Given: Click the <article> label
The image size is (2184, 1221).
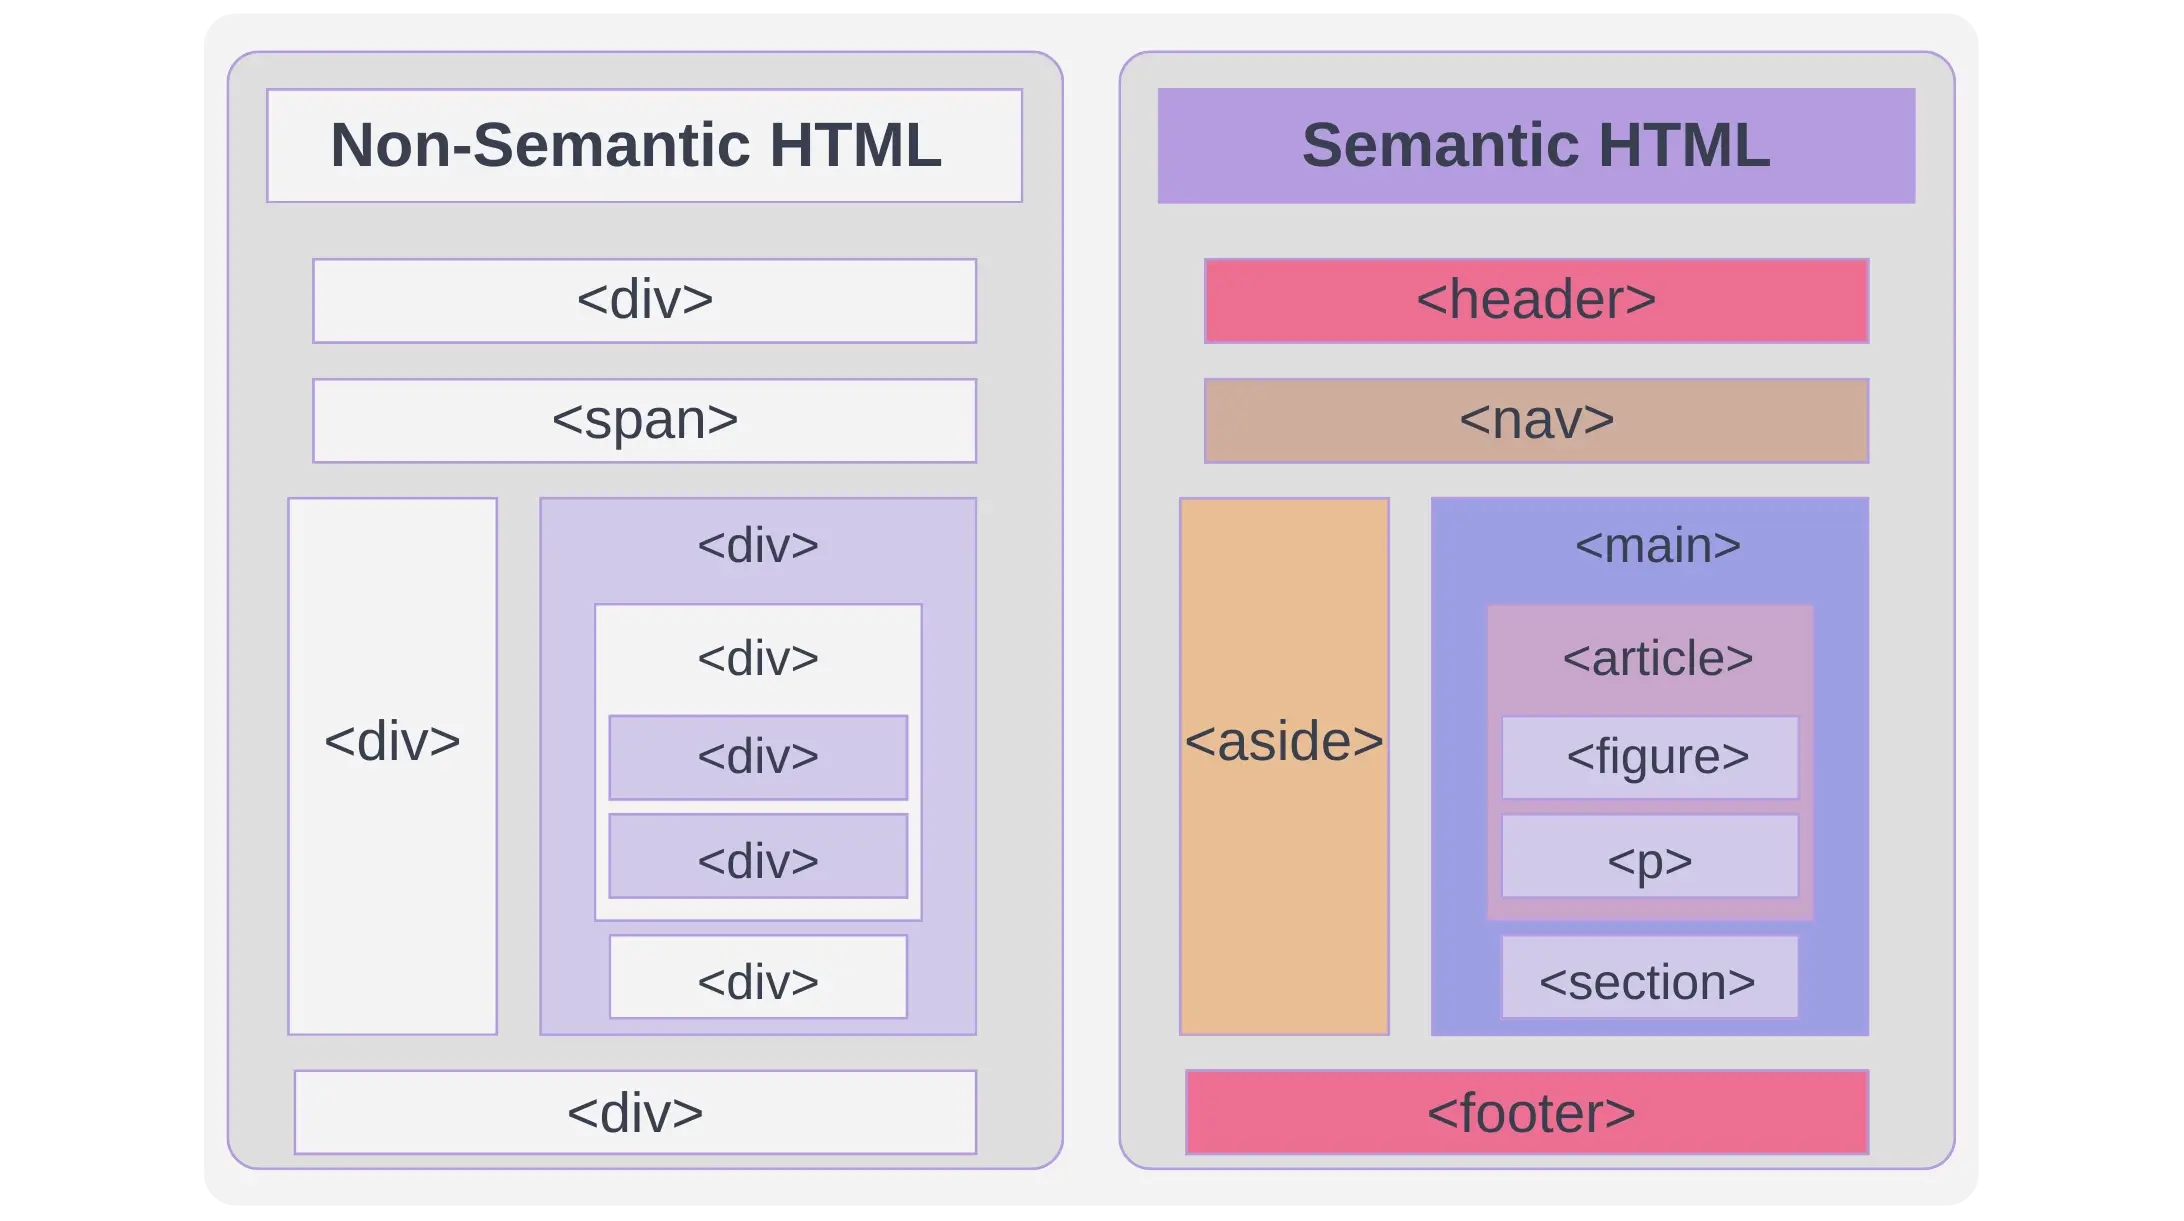Looking at the screenshot, I should click(x=1657, y=659).
